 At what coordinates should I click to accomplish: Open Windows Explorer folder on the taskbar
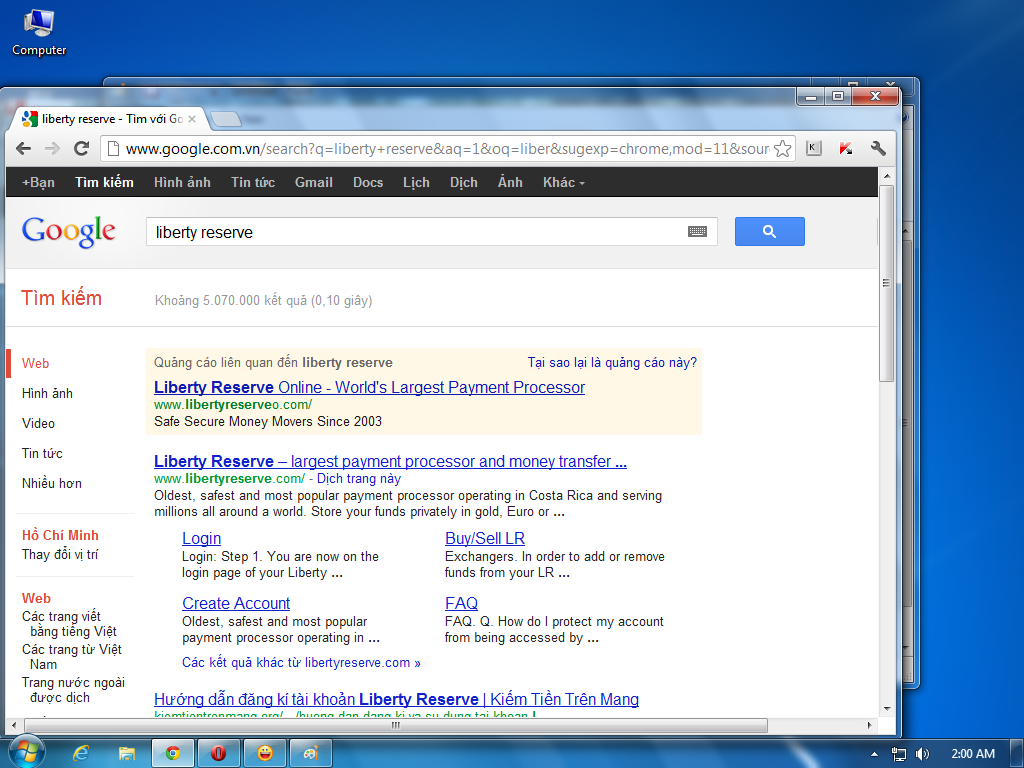(x=127, y=754)
